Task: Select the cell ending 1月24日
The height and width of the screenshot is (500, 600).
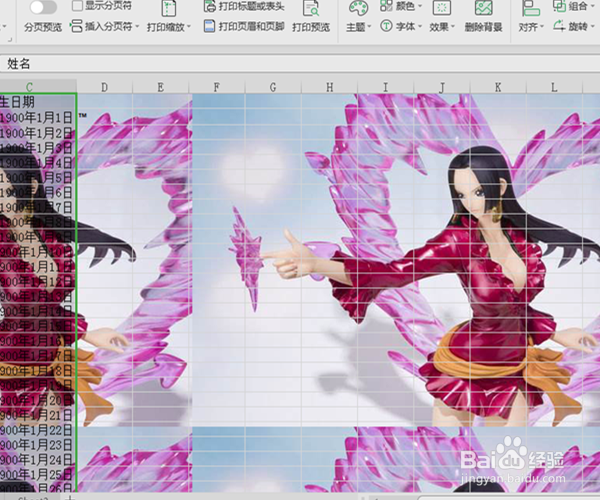Action: click(x=38, y=460)
